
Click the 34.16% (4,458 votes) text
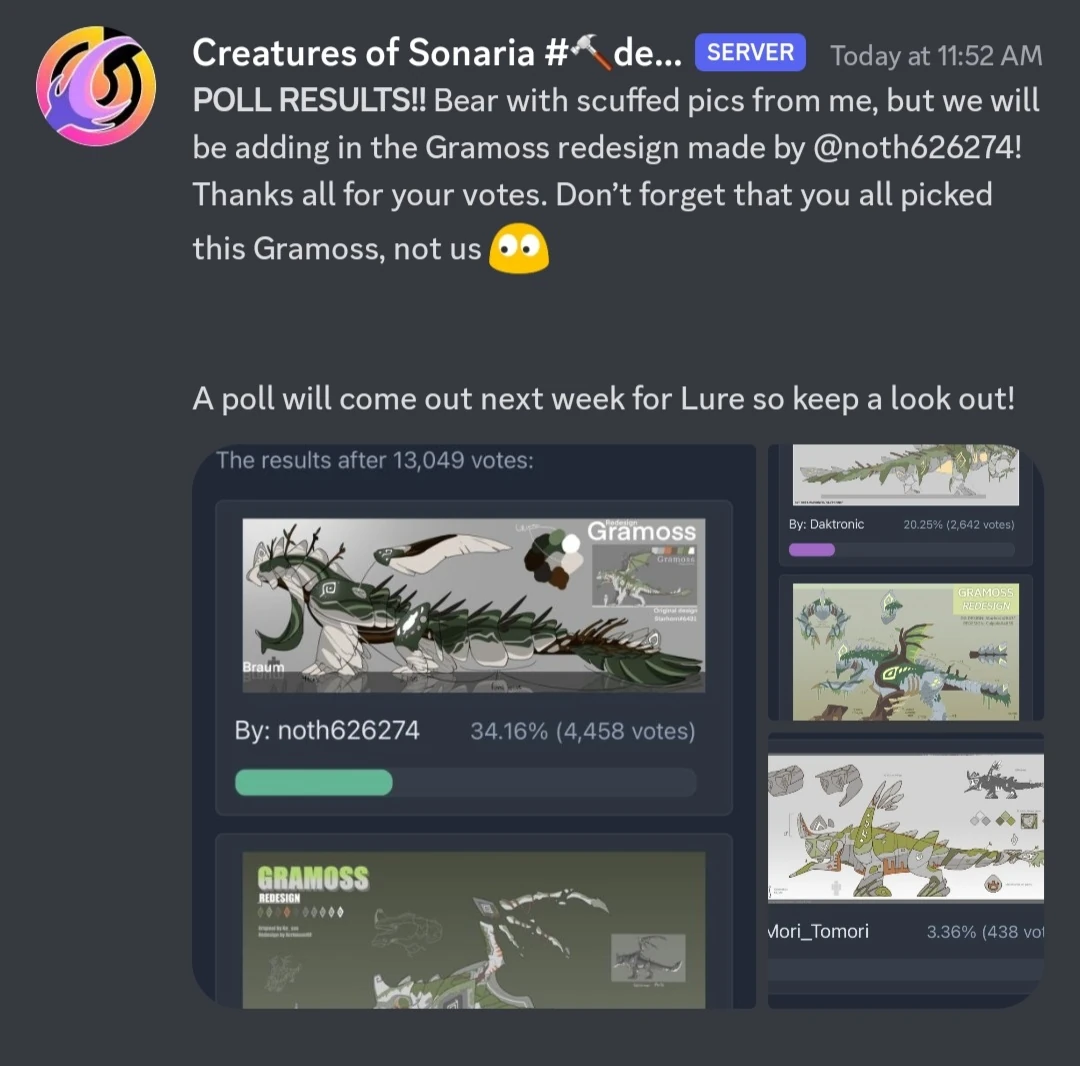pos(583,731)
